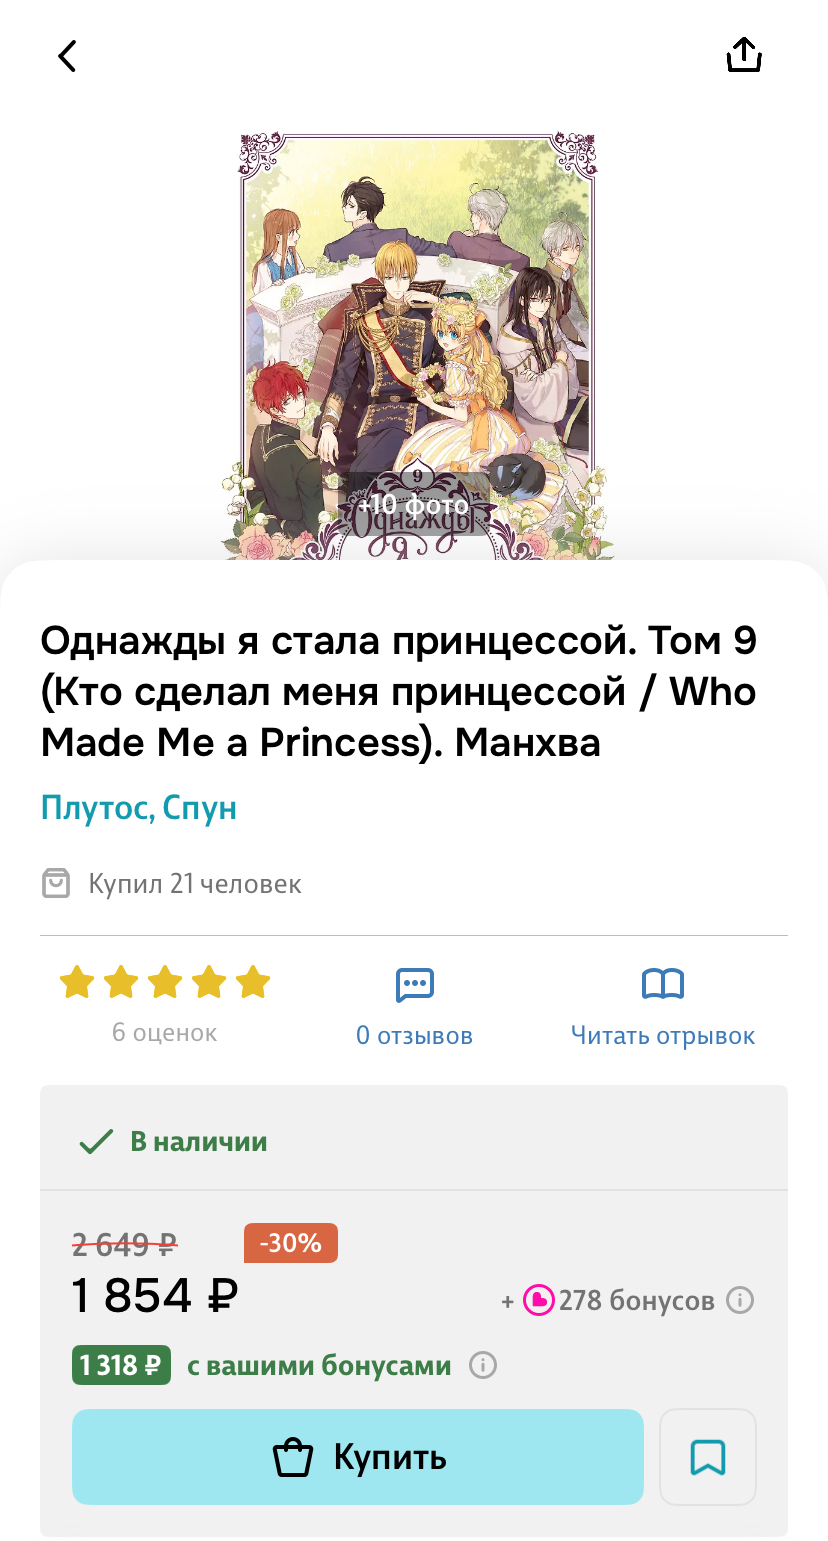The image size is (828, 1541).
Task: Save the book with the bookmark icon
Action: (x=708, y=1457)
